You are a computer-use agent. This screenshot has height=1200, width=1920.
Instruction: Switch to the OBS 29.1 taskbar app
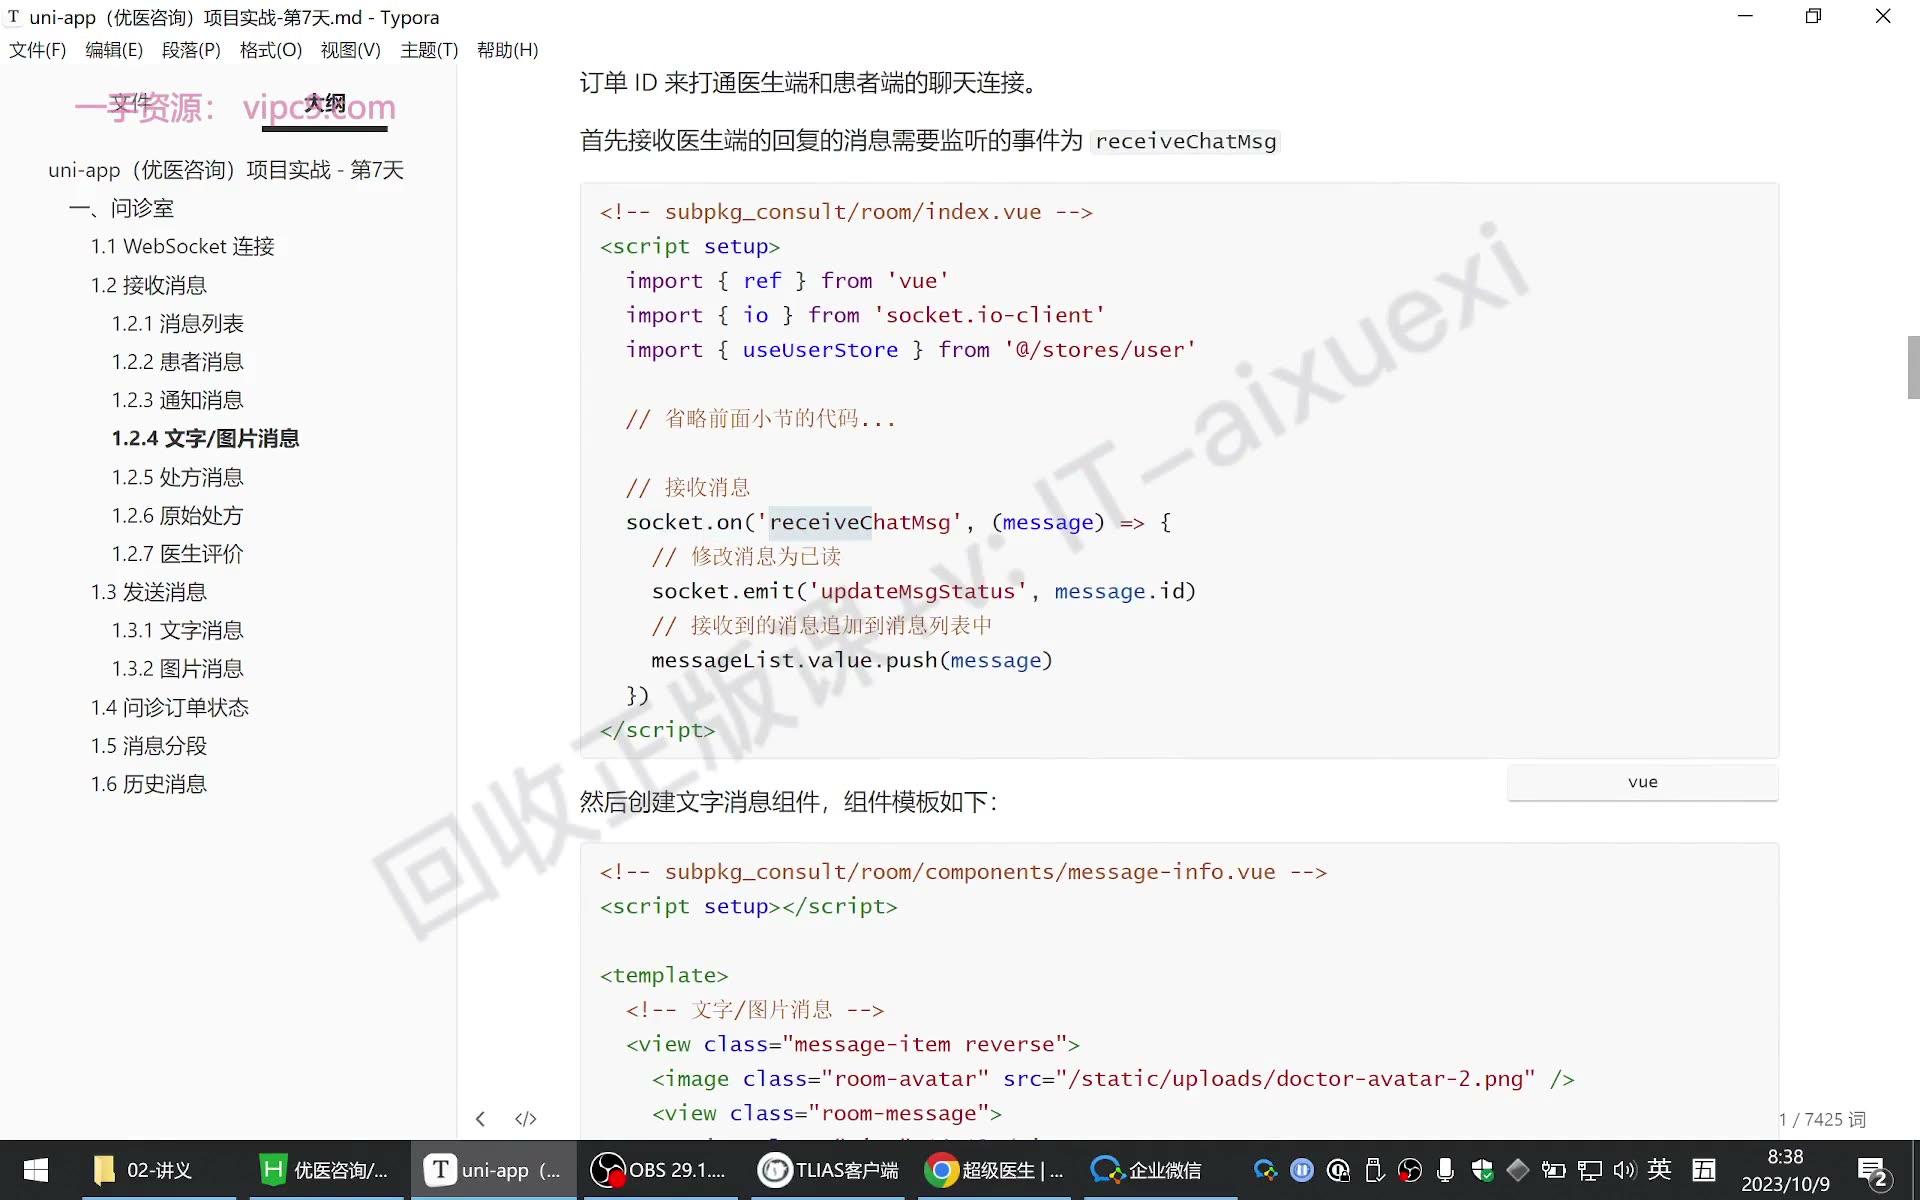tap(658, 1170)
